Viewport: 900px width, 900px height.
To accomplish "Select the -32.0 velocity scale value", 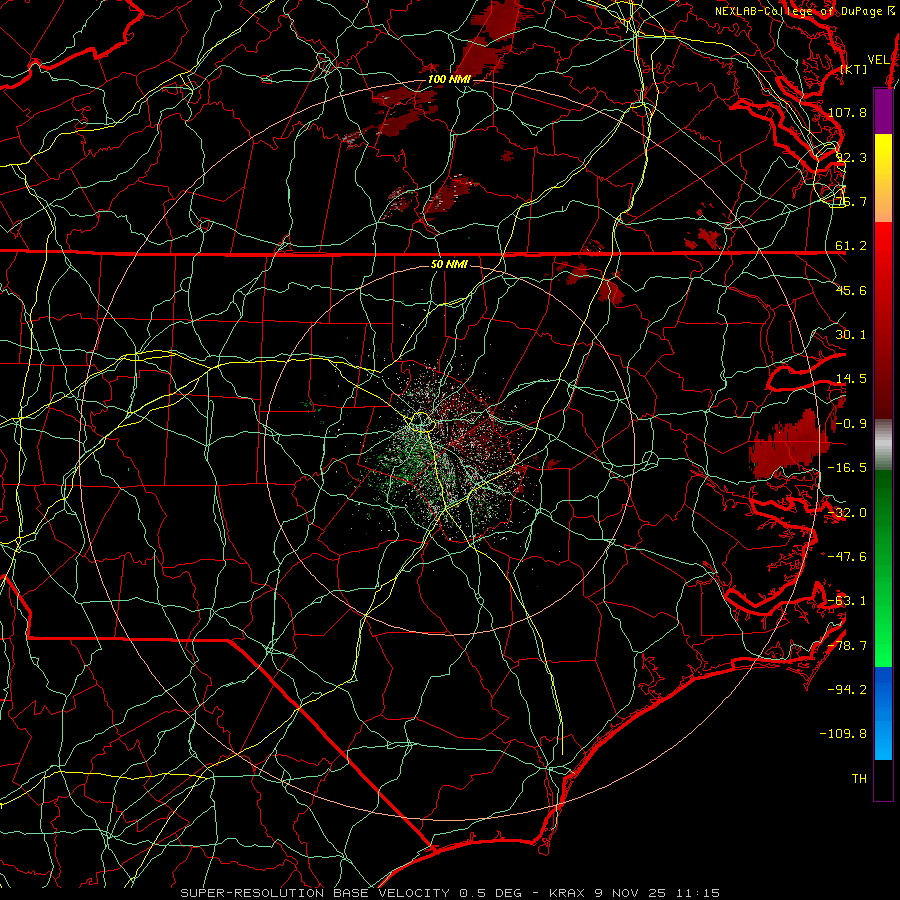I will [847, 513].
